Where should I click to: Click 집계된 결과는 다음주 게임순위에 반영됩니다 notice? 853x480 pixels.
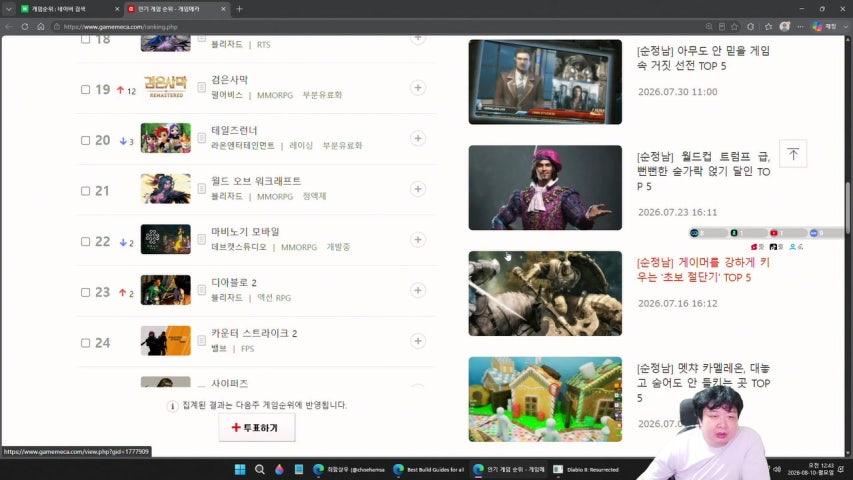click(x=264, y=405)
